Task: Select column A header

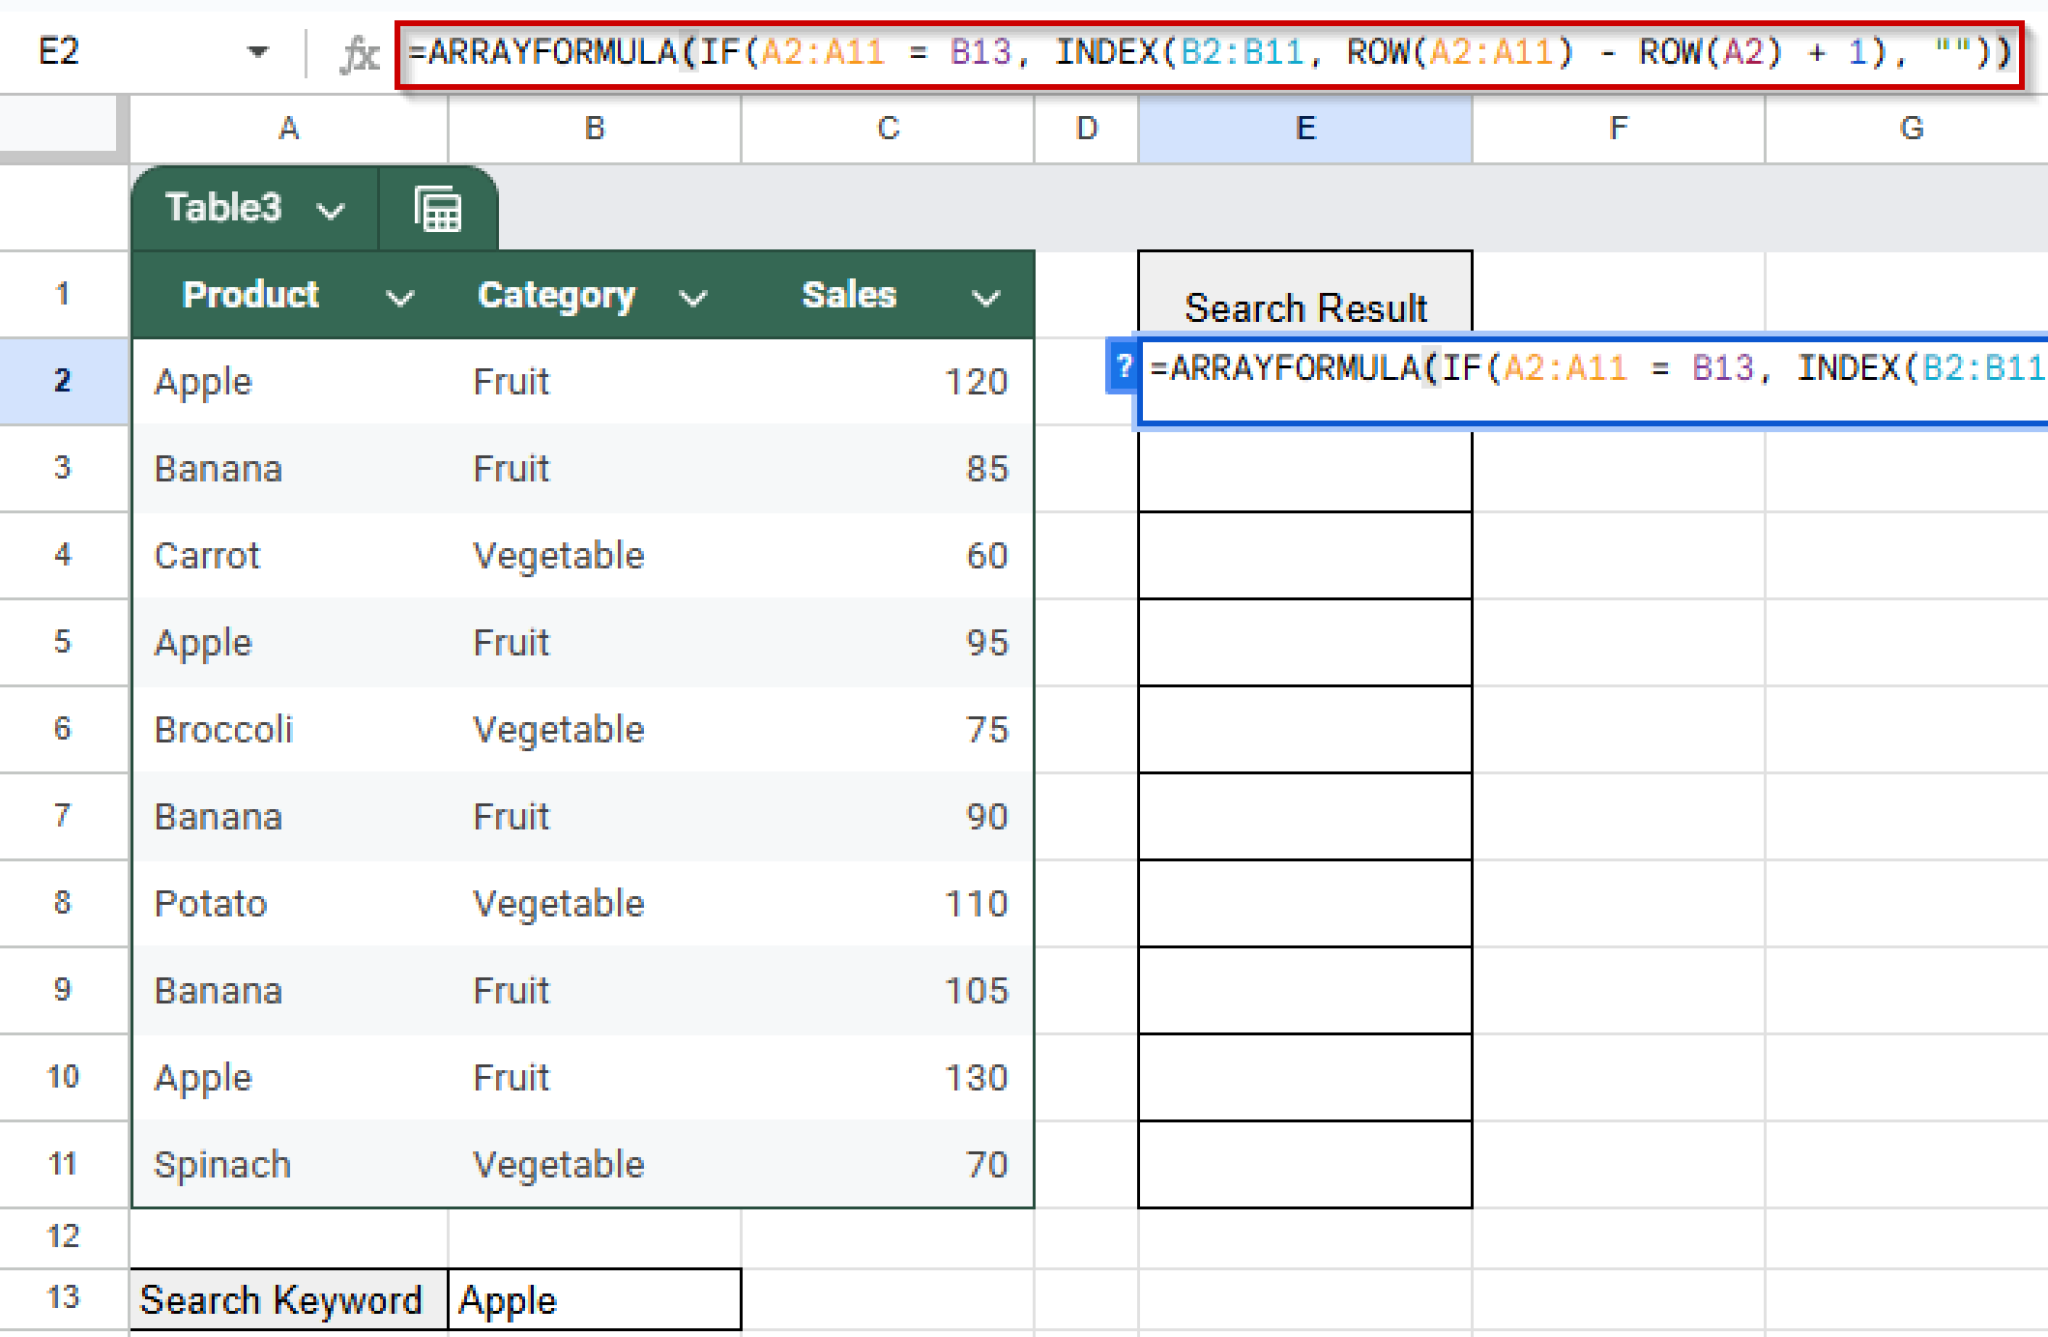Action: [x=288, y=127]
